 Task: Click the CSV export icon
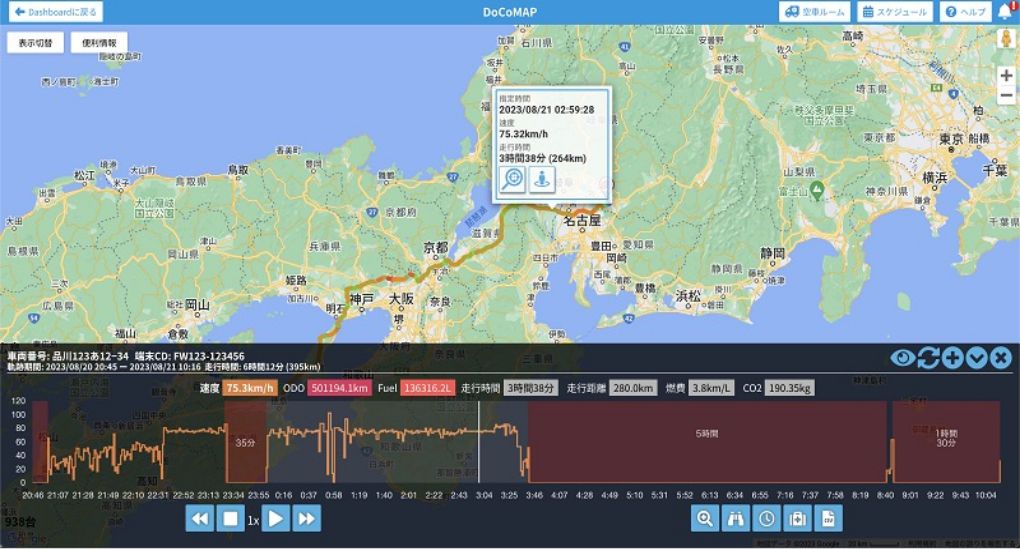[x=829, y=518]
